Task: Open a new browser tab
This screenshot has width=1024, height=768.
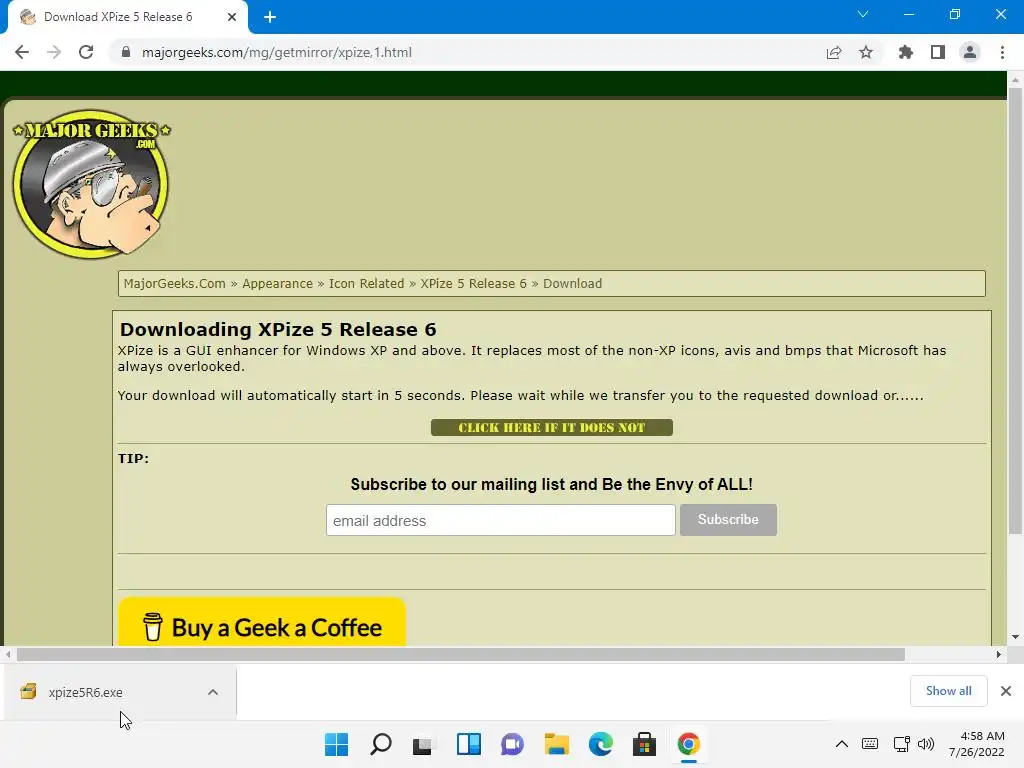Action: point(270,17)
